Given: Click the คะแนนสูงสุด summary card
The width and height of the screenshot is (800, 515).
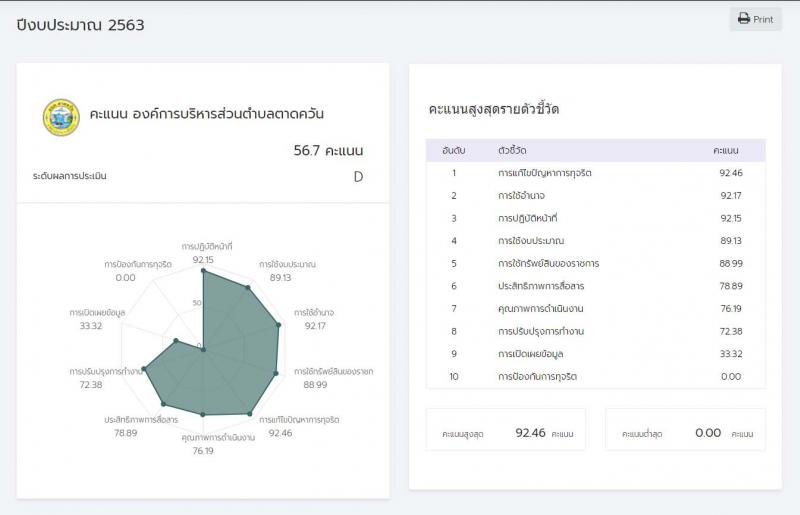Looking at the screenshot, I should pos(506,429).
